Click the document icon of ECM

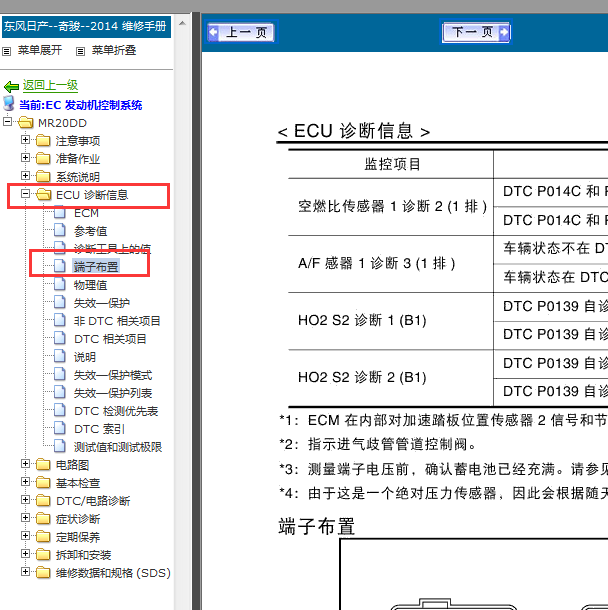pos(60,213)
